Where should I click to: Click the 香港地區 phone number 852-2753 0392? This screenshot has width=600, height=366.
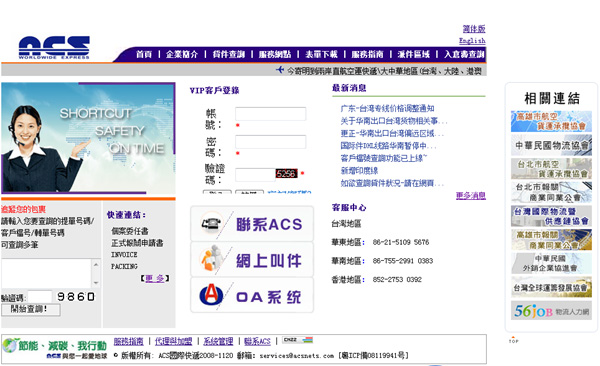point(397,279)
